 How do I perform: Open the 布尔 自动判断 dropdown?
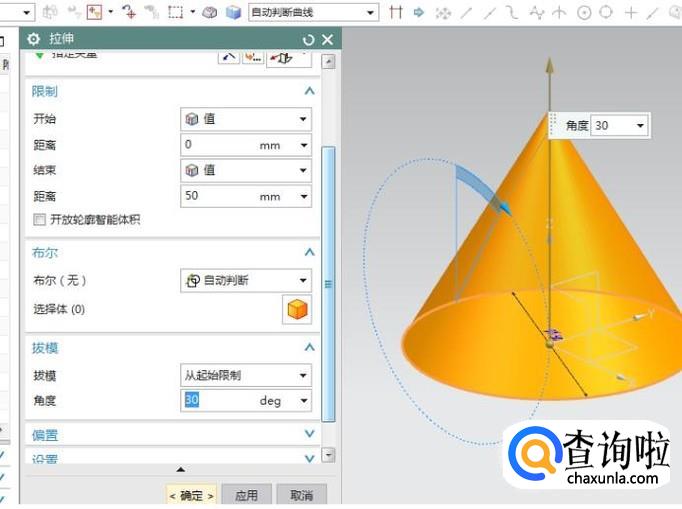coord(303,281)
